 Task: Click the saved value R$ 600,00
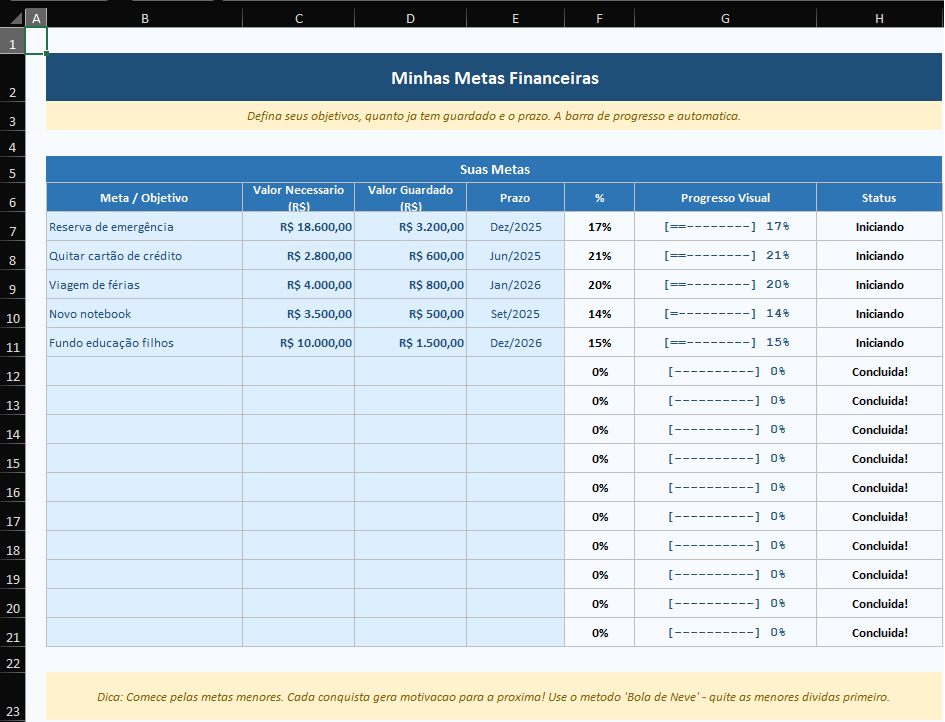tap(410, 256)
